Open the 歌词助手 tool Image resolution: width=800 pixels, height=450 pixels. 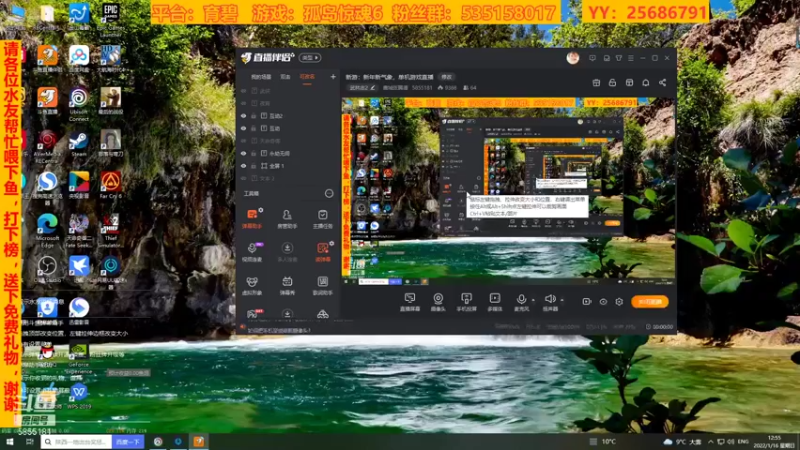322,285
